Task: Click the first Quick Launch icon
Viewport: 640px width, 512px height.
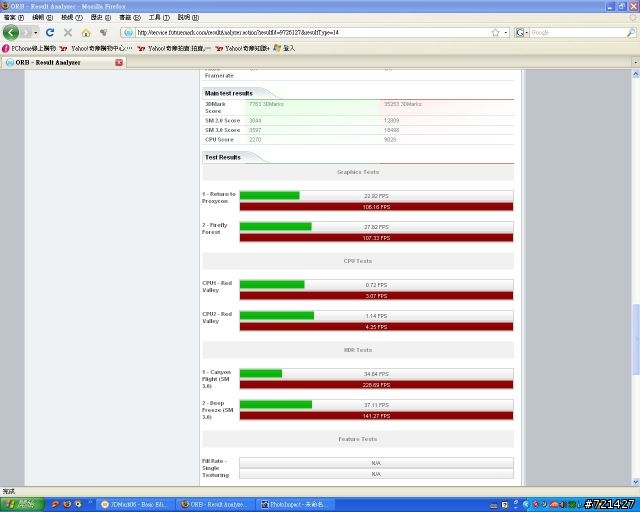Action: tap(56, 504)
